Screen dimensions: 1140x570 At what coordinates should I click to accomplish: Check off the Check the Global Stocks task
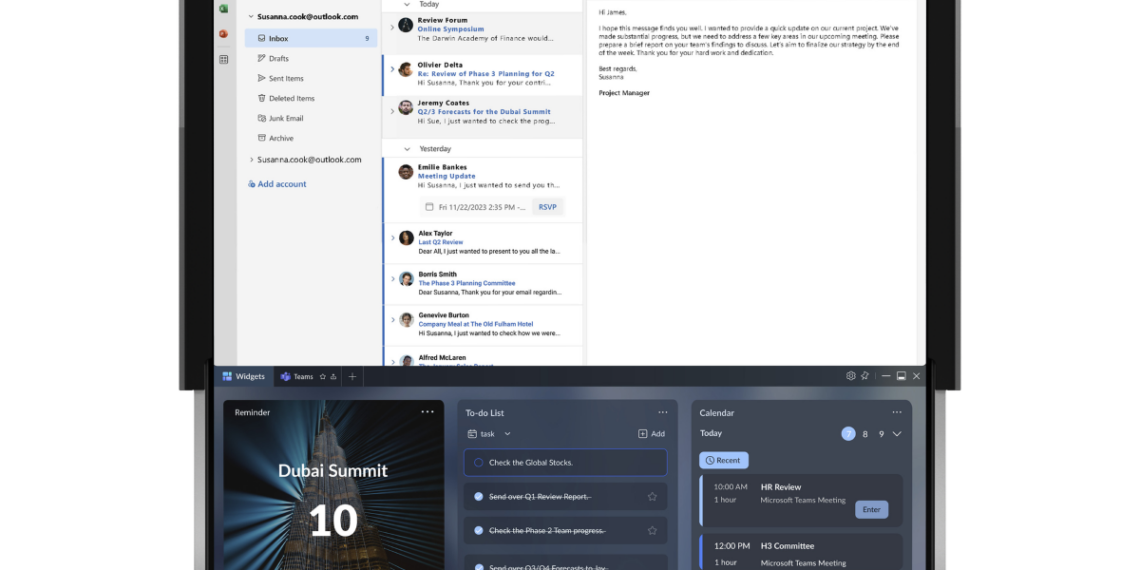click(478, 462)
